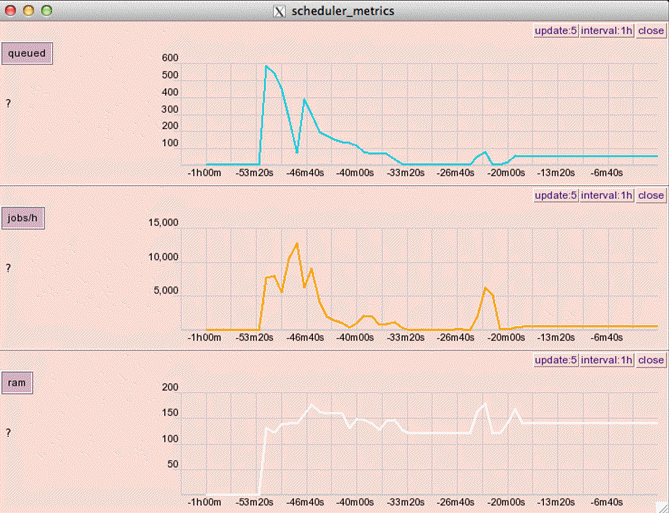
Task: Click the X icon in title bar
Action: (279, 10)
